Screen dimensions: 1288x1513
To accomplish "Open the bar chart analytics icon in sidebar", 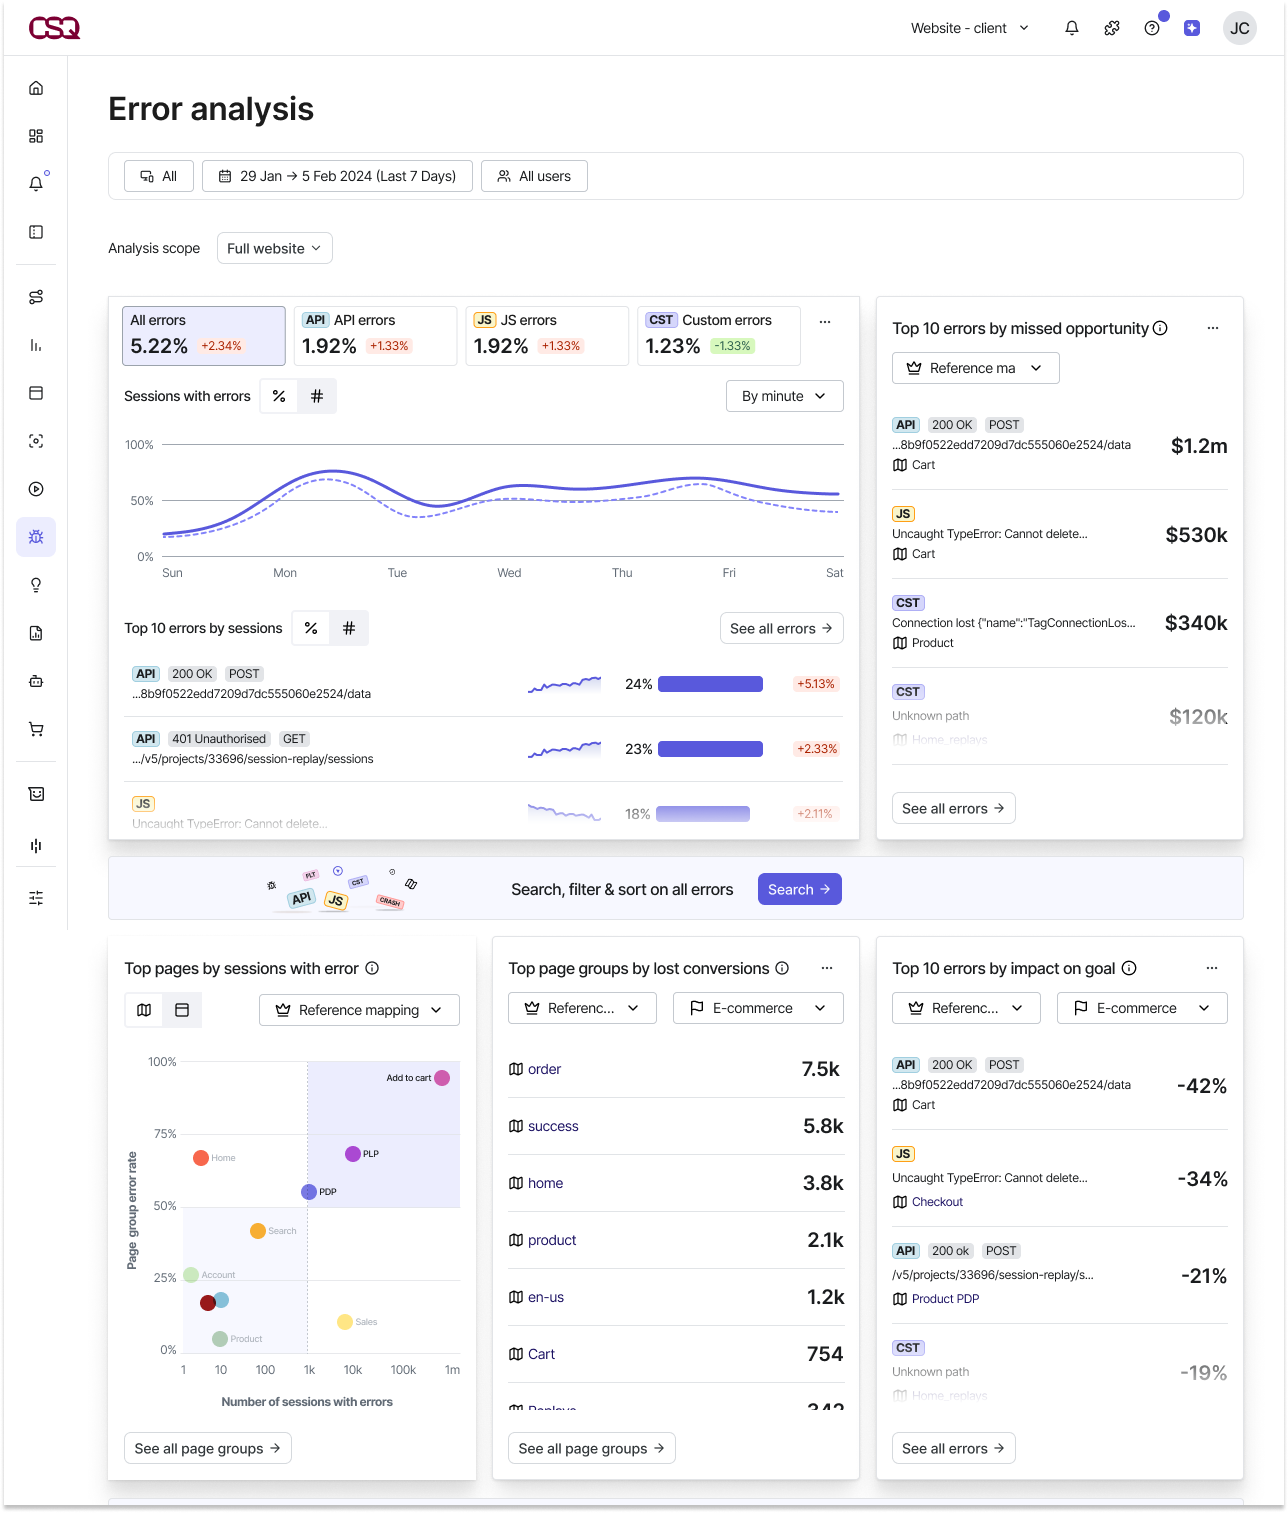I will click(x=36, y=345).
